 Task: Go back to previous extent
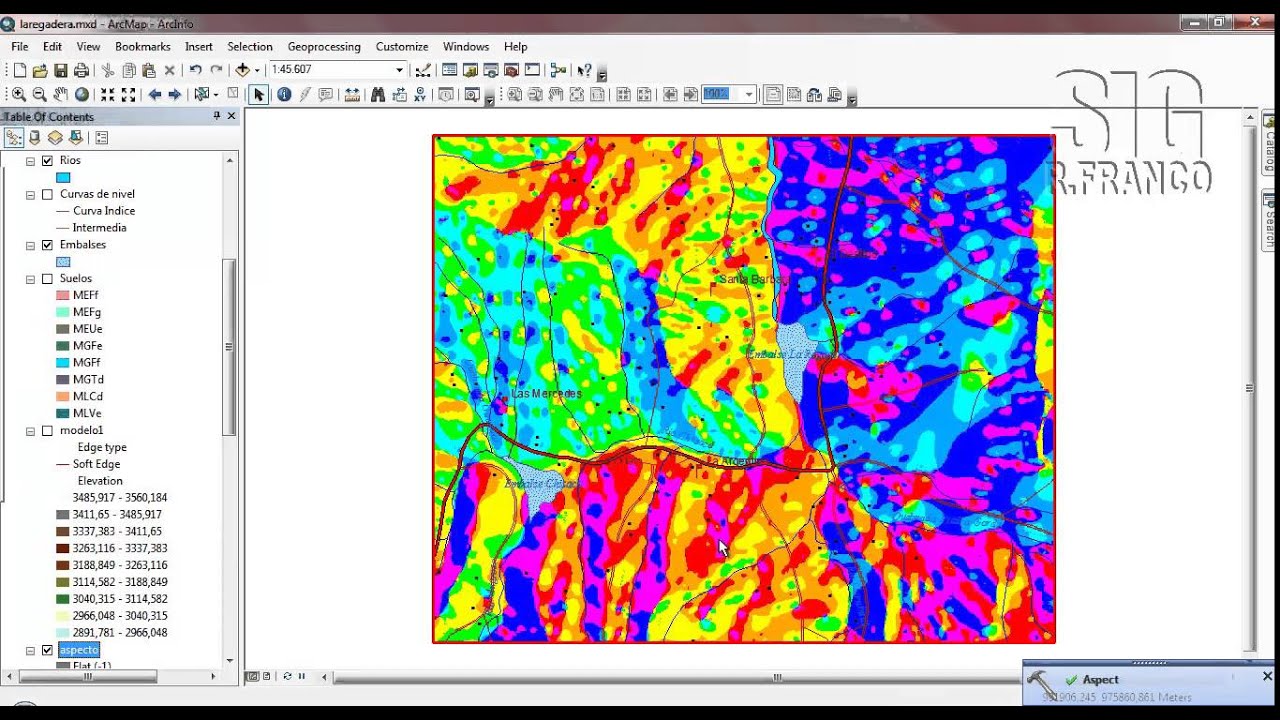(x=155, y=94)
